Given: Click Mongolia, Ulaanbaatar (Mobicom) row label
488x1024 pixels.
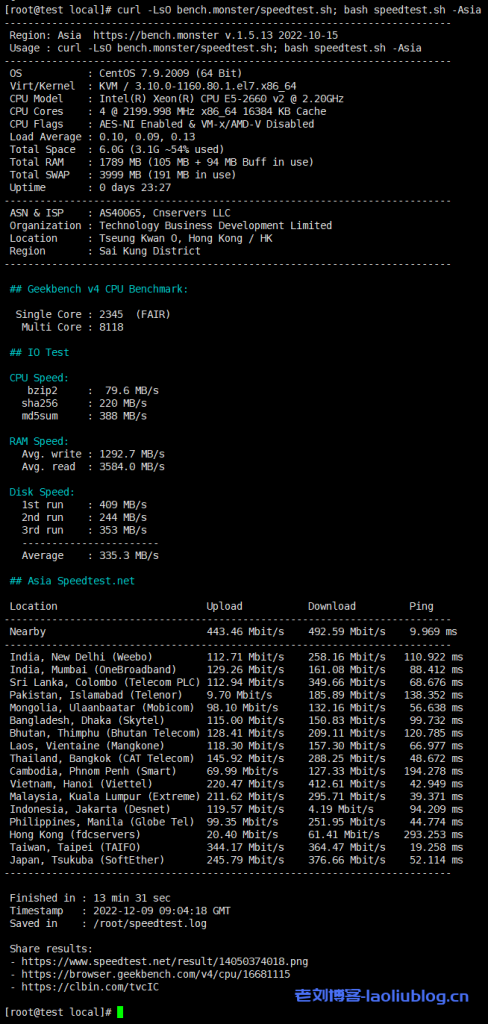Looking at the screenshot, I should point(102,708).
